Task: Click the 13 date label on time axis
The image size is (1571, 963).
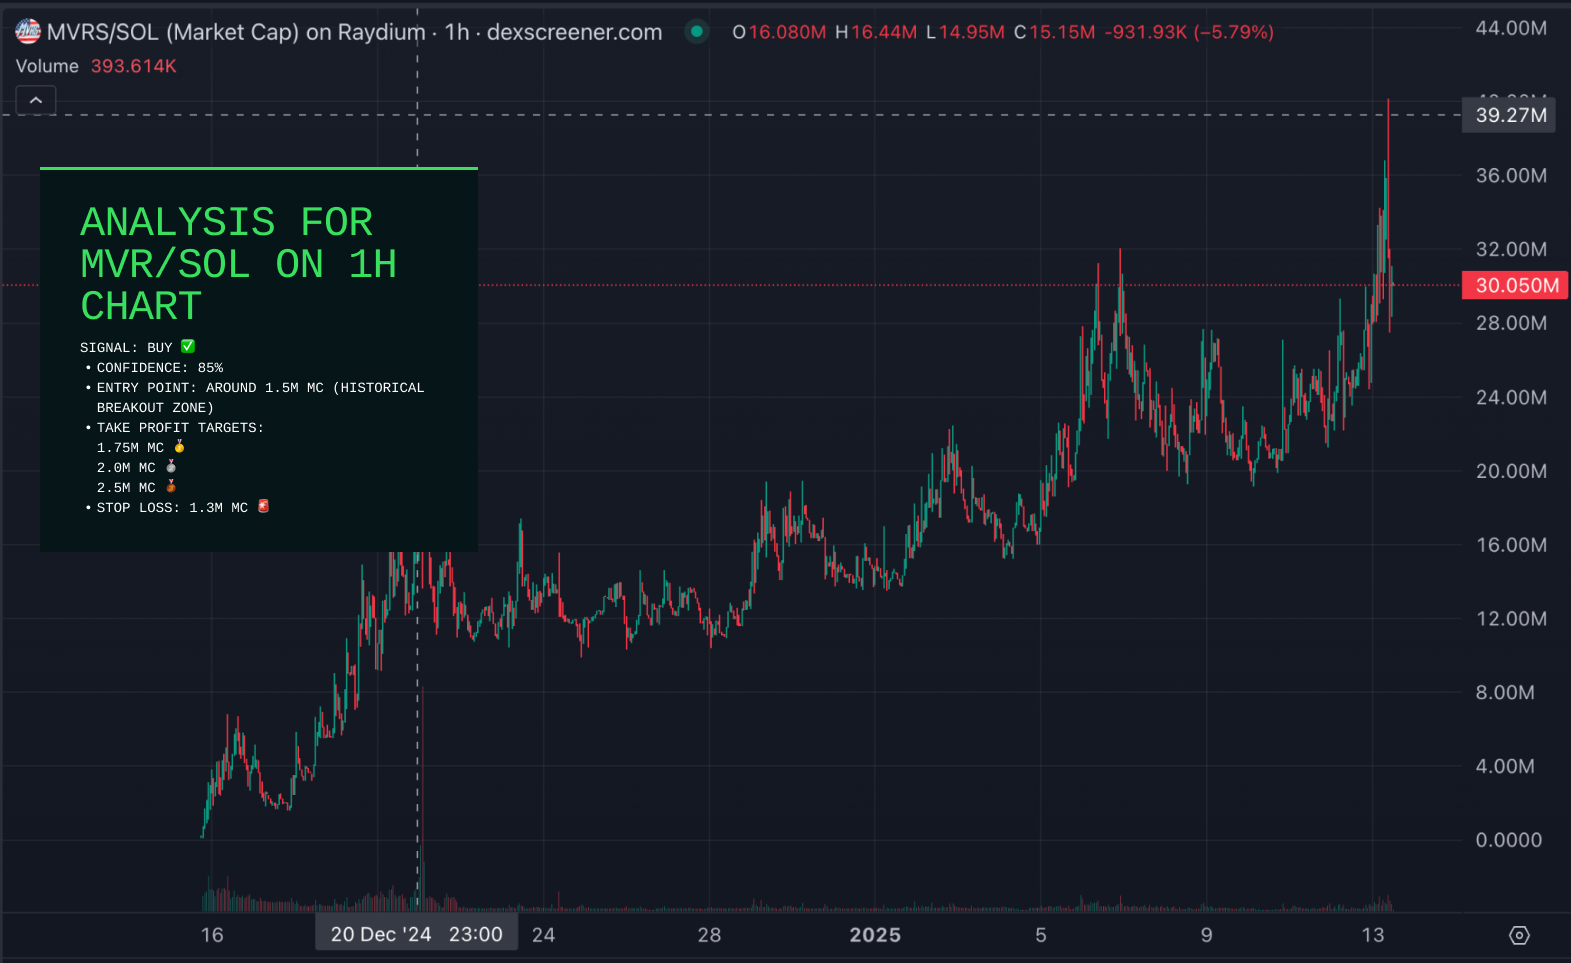Action: tap(1373, 934)
